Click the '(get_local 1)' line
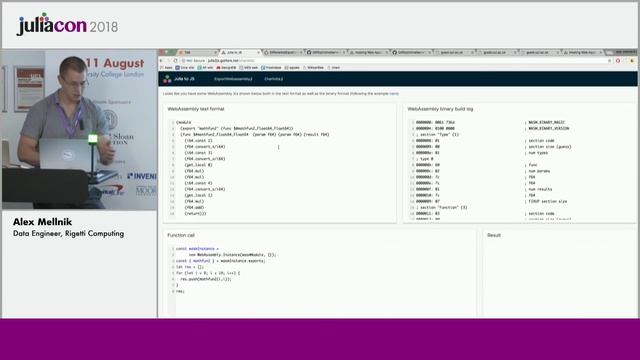 pyautogui.click(x=198, y=195)
